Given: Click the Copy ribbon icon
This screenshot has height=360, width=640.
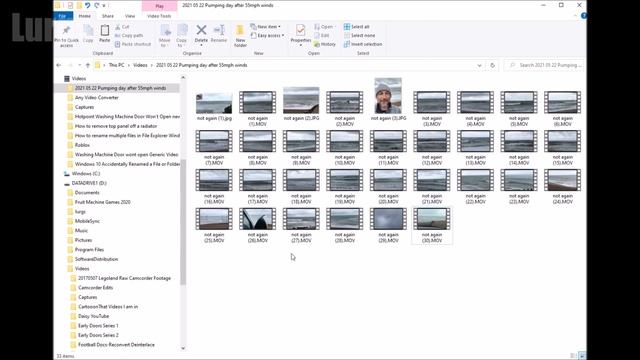Looking at the screenshot, I should point(88,33).
